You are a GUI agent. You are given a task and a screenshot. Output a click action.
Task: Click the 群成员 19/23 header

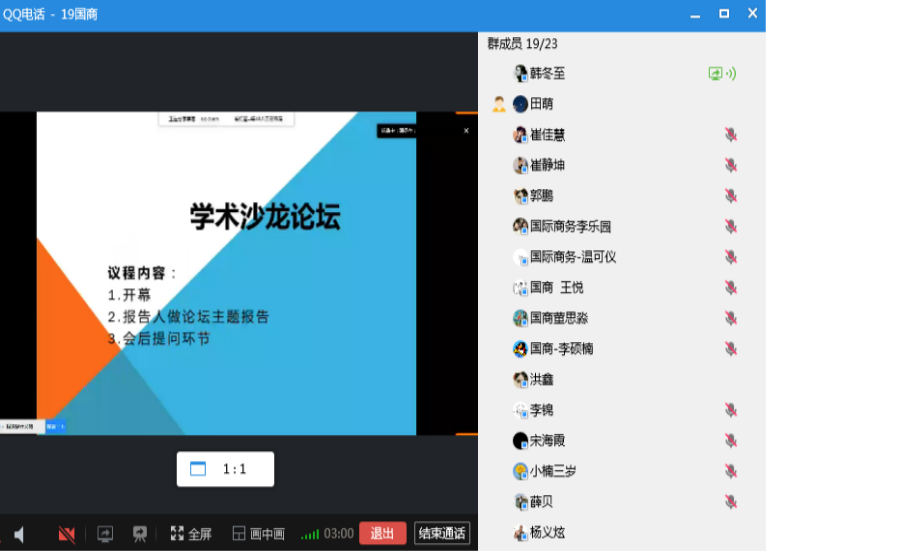pyautogui.click(x=522, y=44)
